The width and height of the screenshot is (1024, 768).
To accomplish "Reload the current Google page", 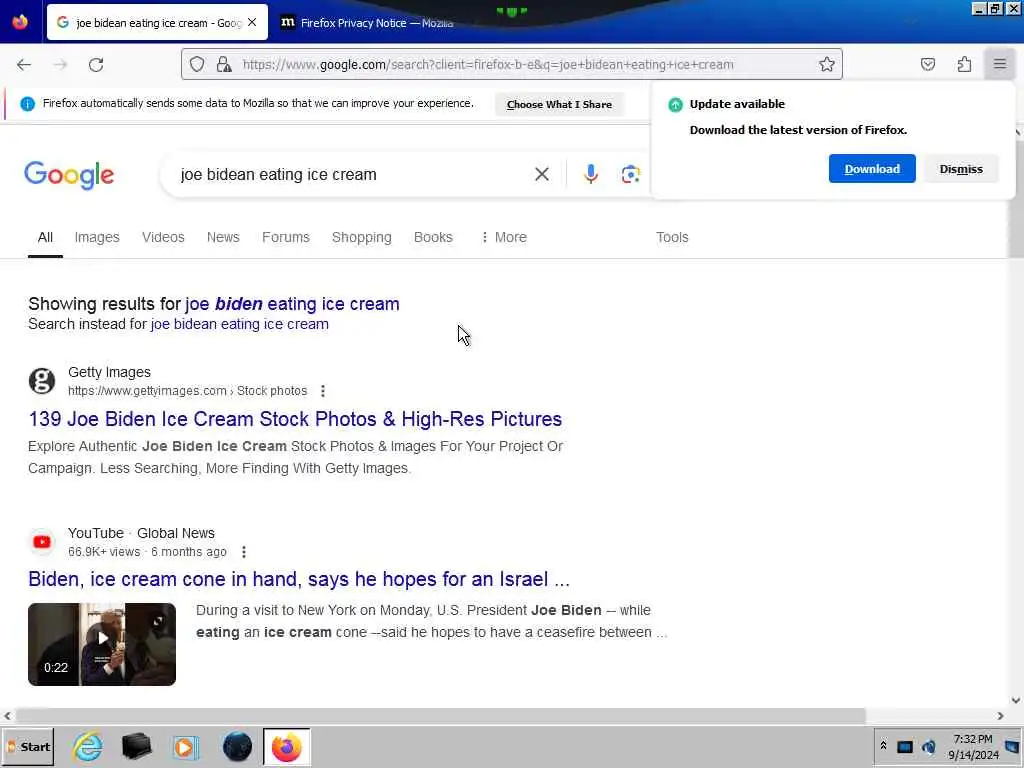I will pyautogui.click(x=96, y=65).
